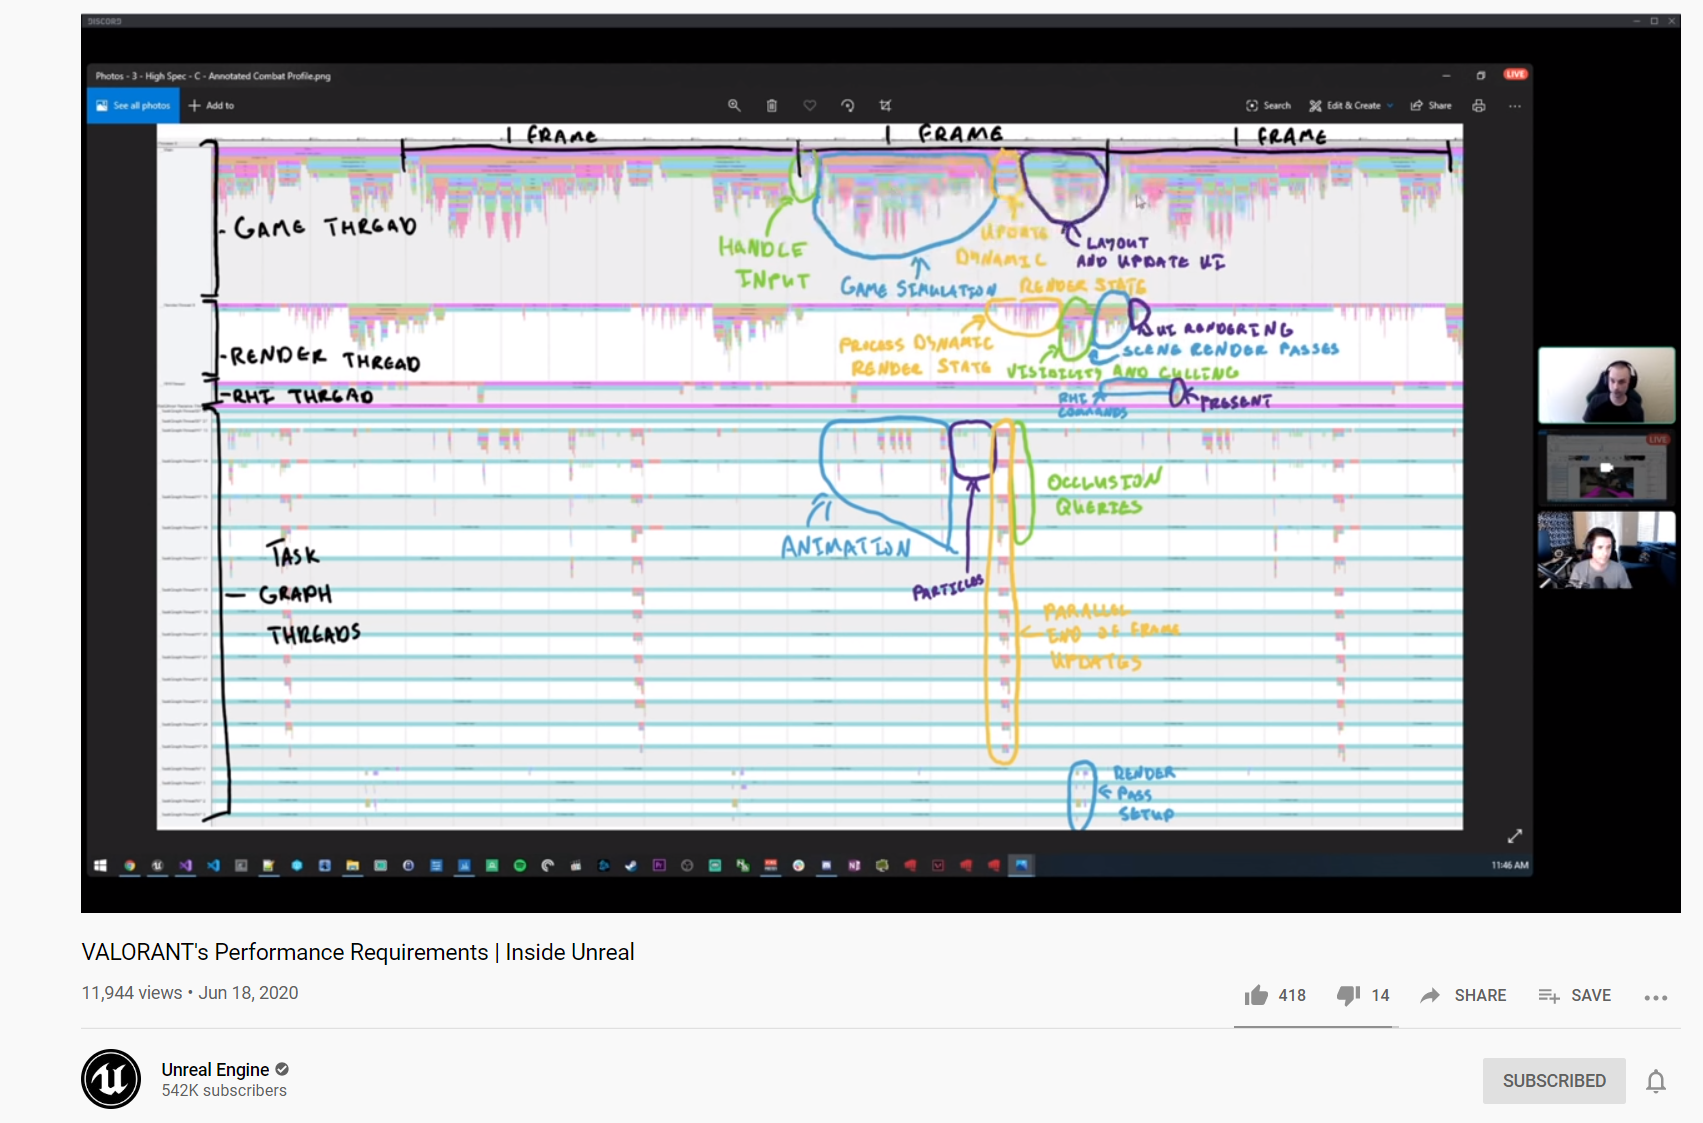Screen dimensions: 1703x1123
Task: Click Add to in the Photos toolbar
Action: click(x=211, y=105)
